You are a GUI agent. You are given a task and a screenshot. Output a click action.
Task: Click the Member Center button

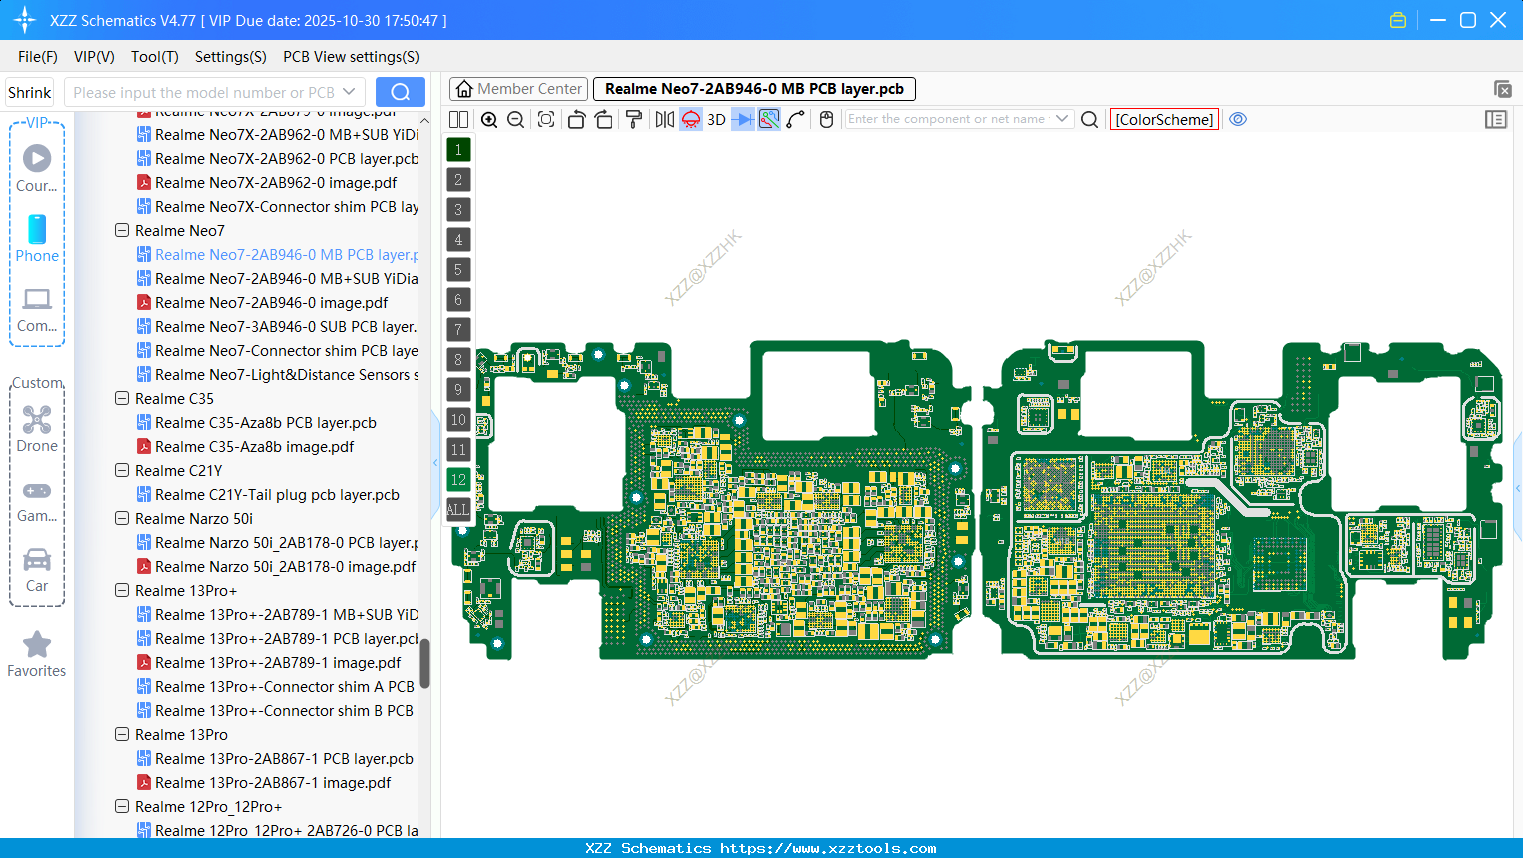tap(518, 88)
